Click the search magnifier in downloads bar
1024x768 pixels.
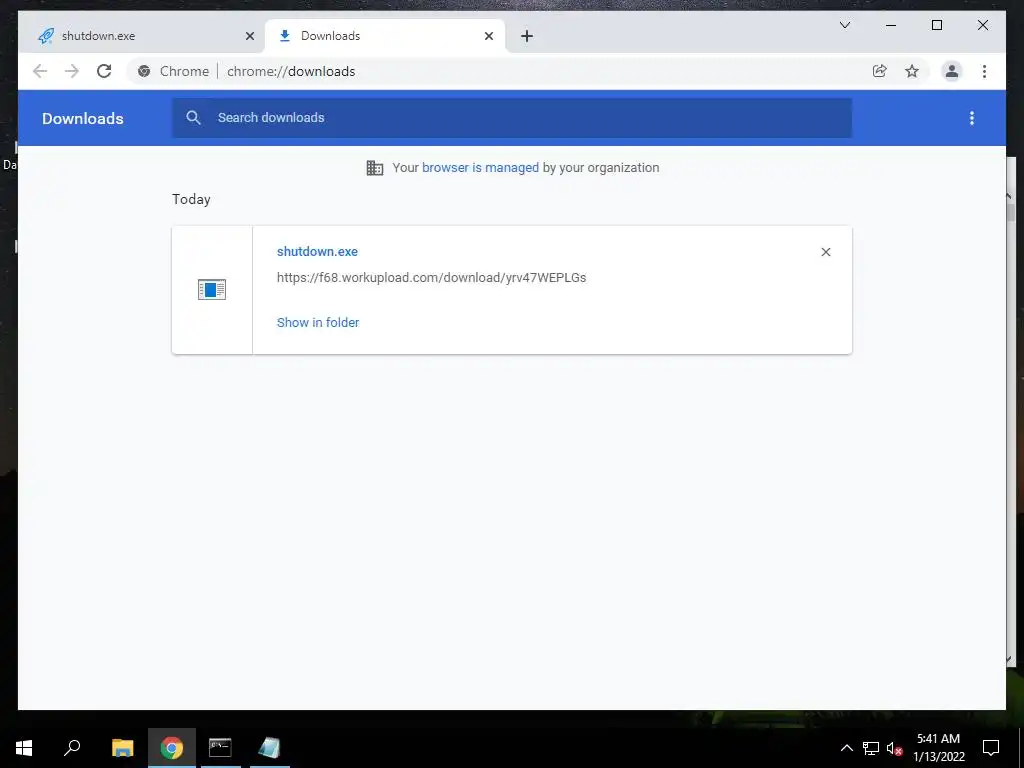(193, 118)
